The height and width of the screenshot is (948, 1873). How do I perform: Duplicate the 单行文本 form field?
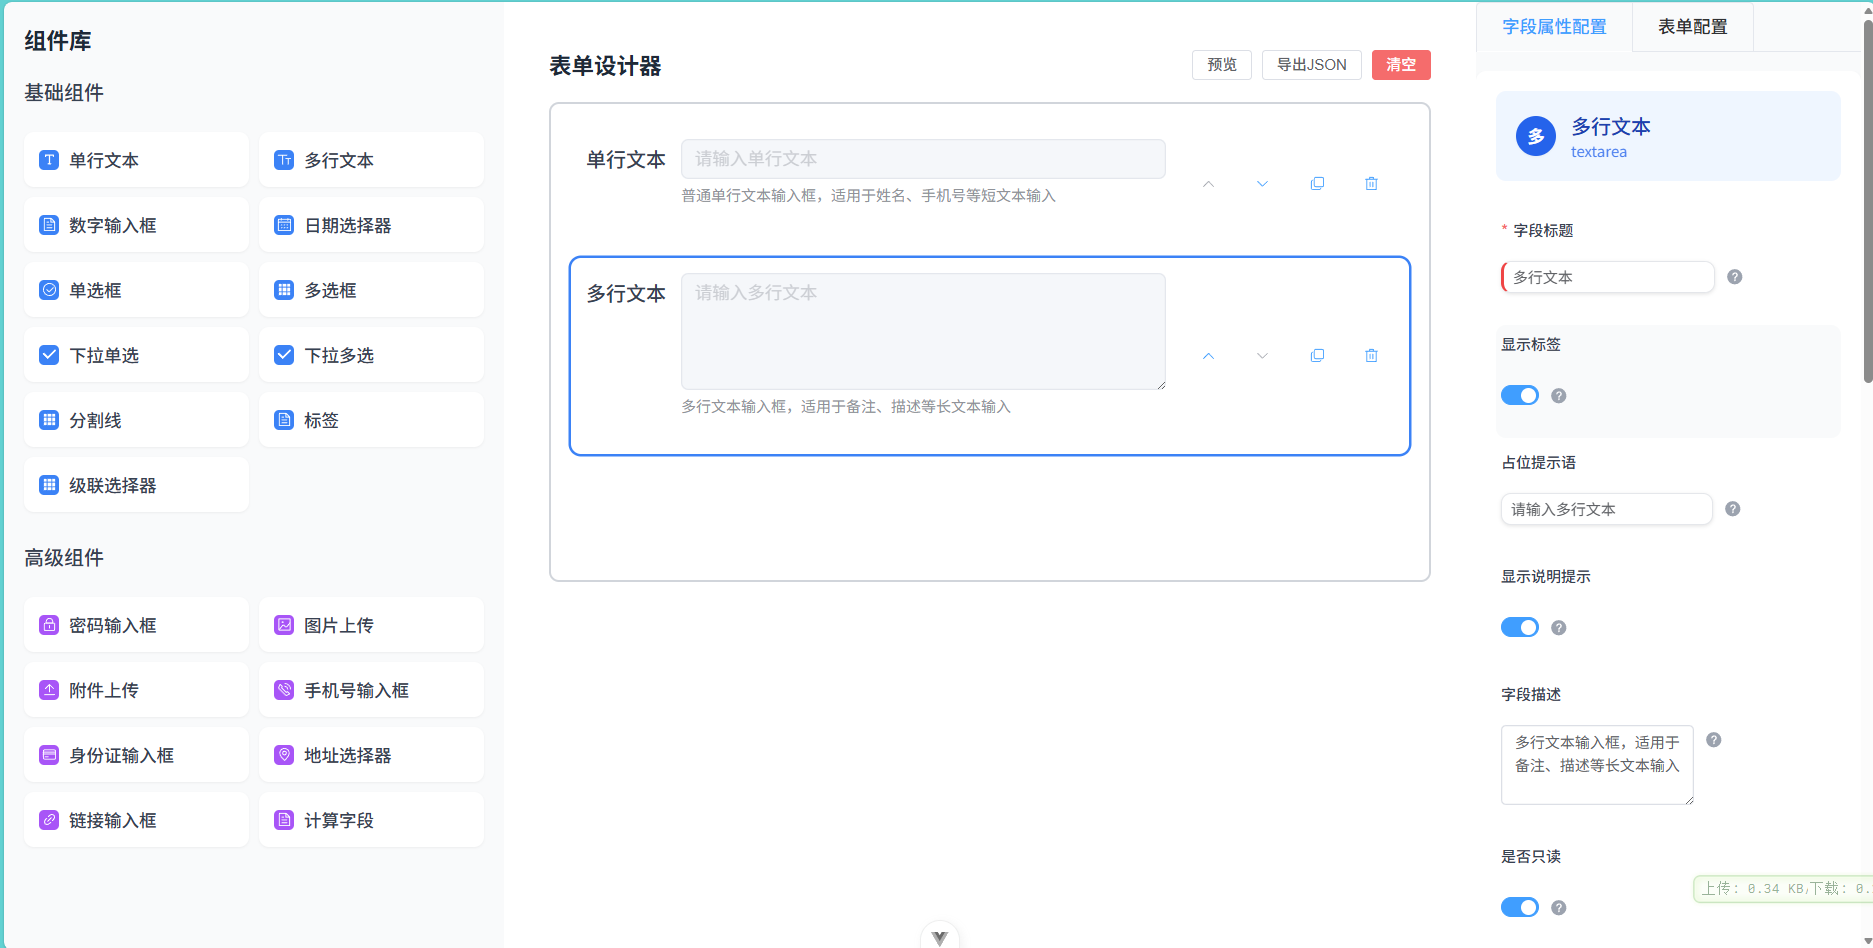click(1317, 184)
